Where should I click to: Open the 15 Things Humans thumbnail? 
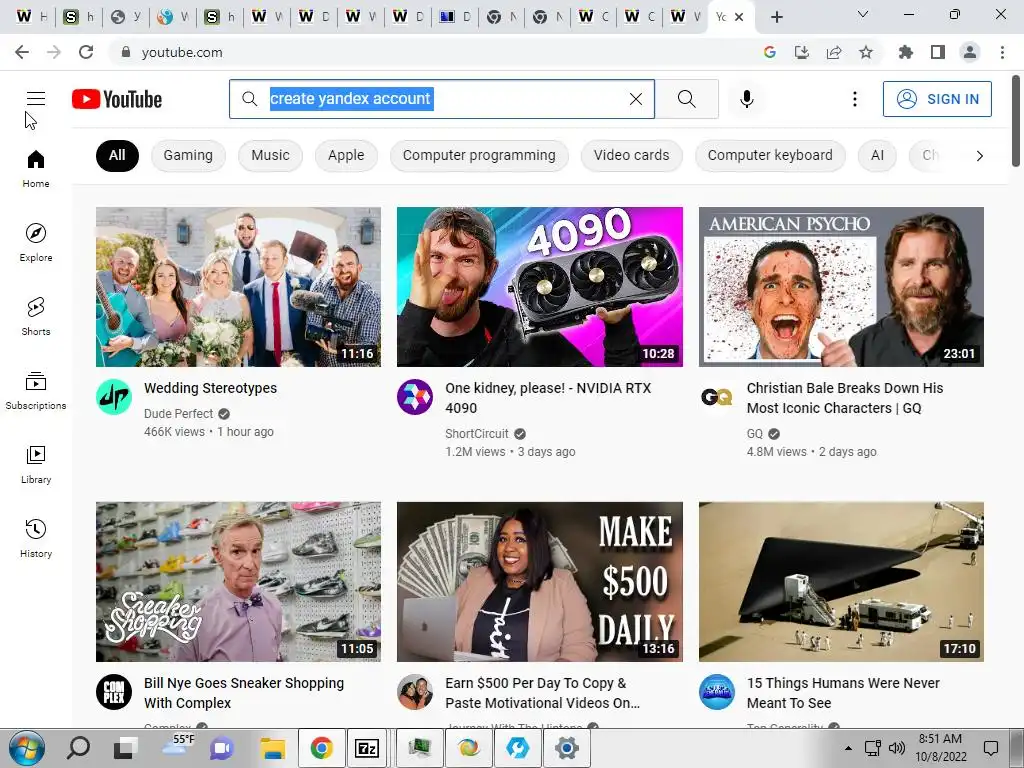(x=841, y=582)
